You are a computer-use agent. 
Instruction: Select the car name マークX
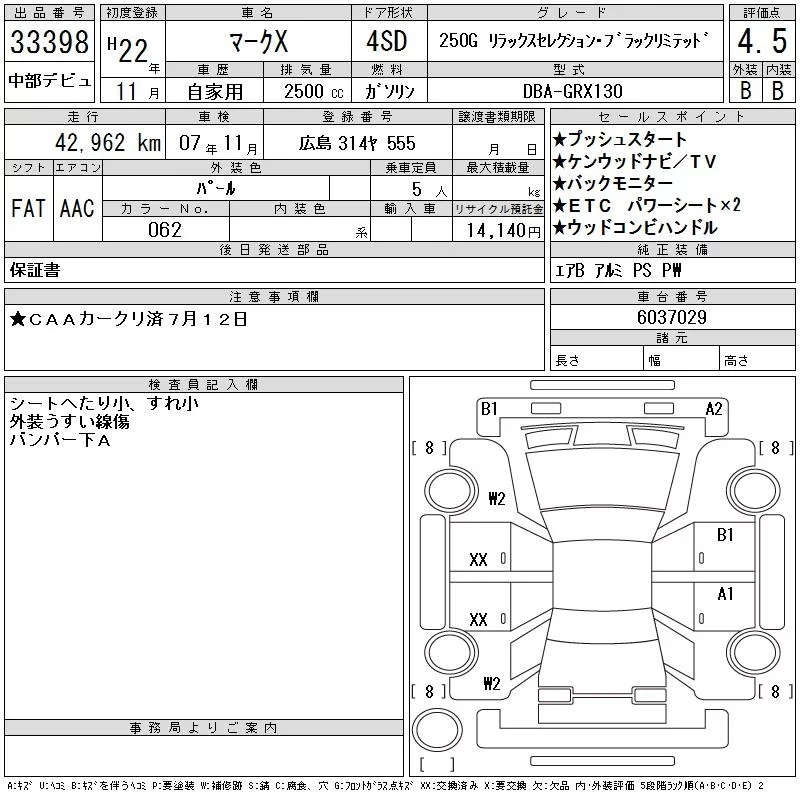click(x=259, y=41)
